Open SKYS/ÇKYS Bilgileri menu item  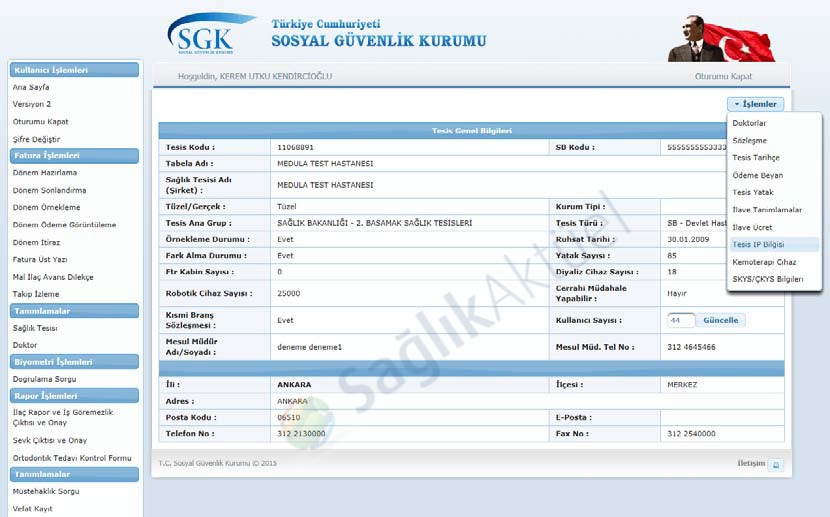(x=767, y=279)
